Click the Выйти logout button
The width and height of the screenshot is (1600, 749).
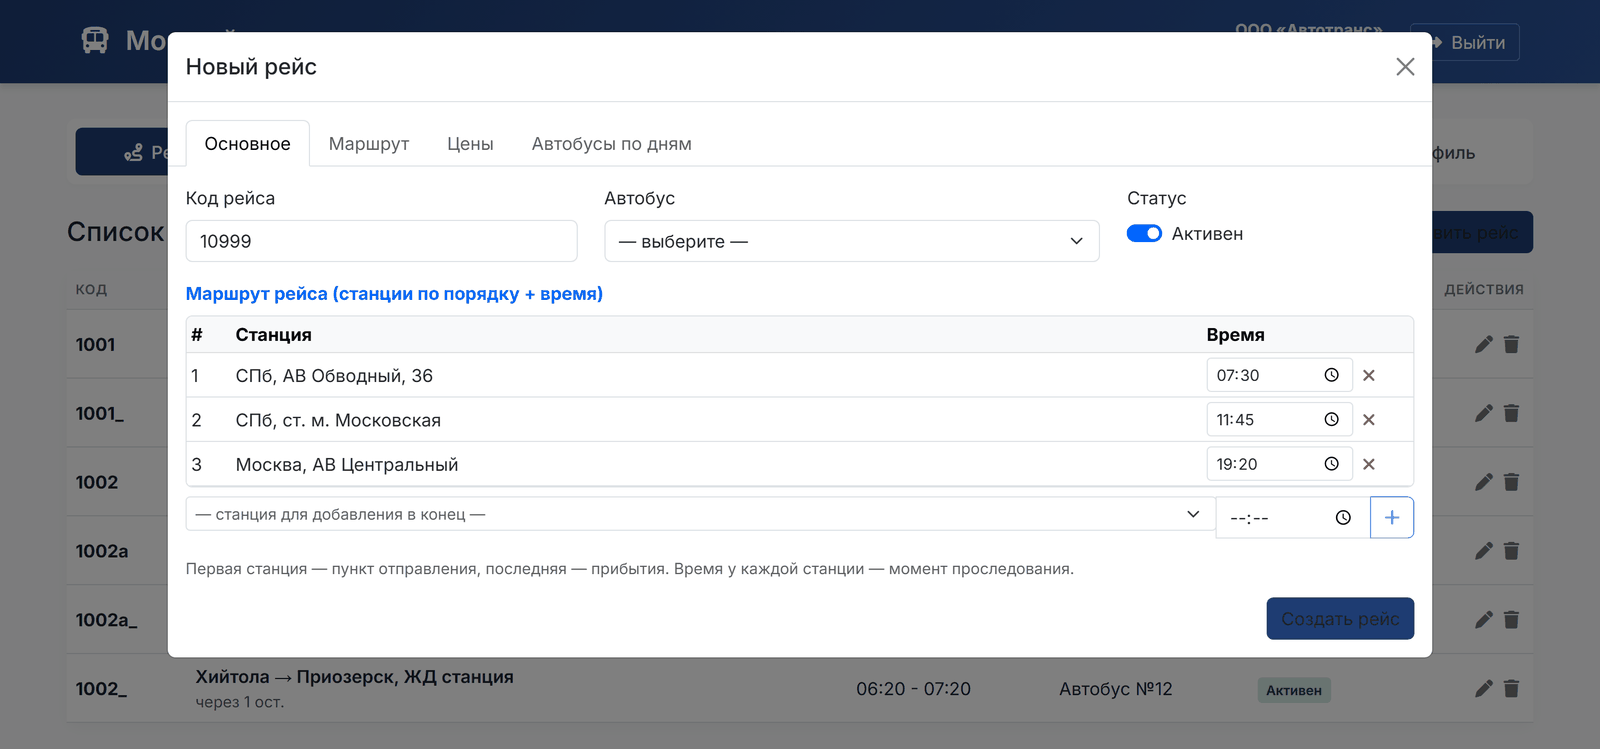(1465, 42)
